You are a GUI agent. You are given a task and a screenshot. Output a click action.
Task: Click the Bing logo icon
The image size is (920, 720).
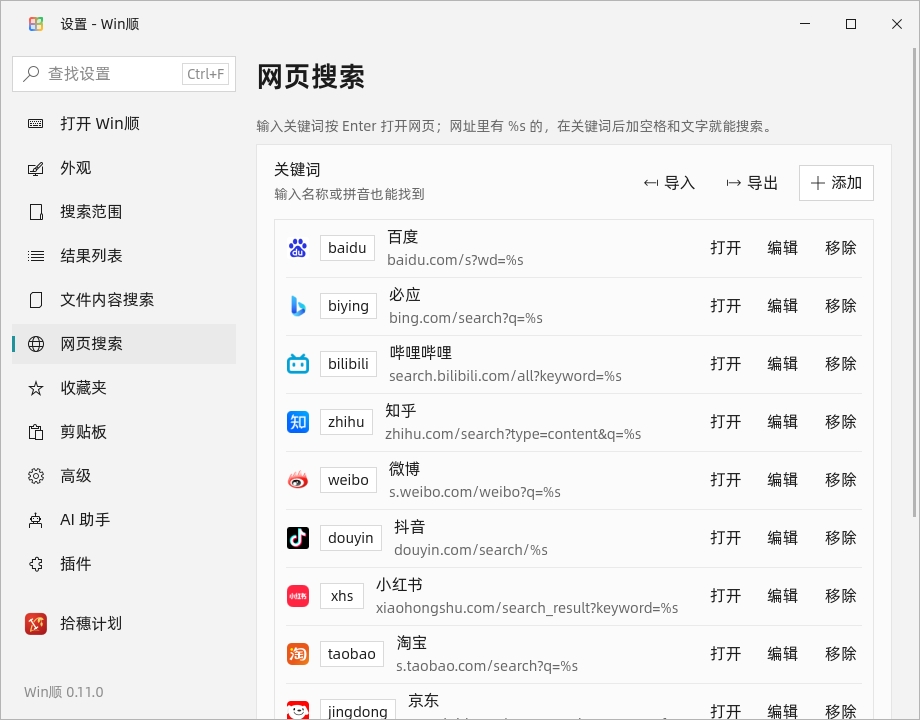click(298, 306)
